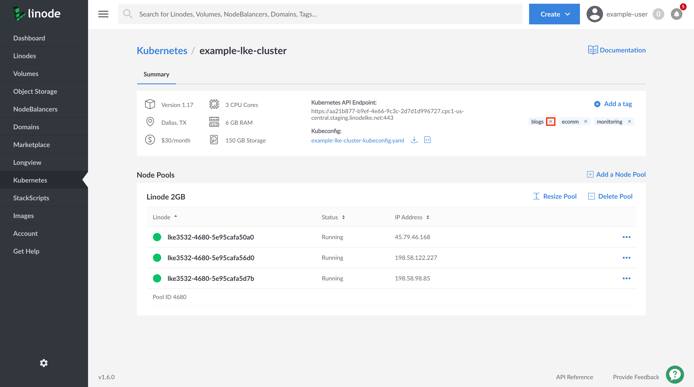Open Object Storage in sidebar
Screen dimensions: 694x387
coord(35,91)
